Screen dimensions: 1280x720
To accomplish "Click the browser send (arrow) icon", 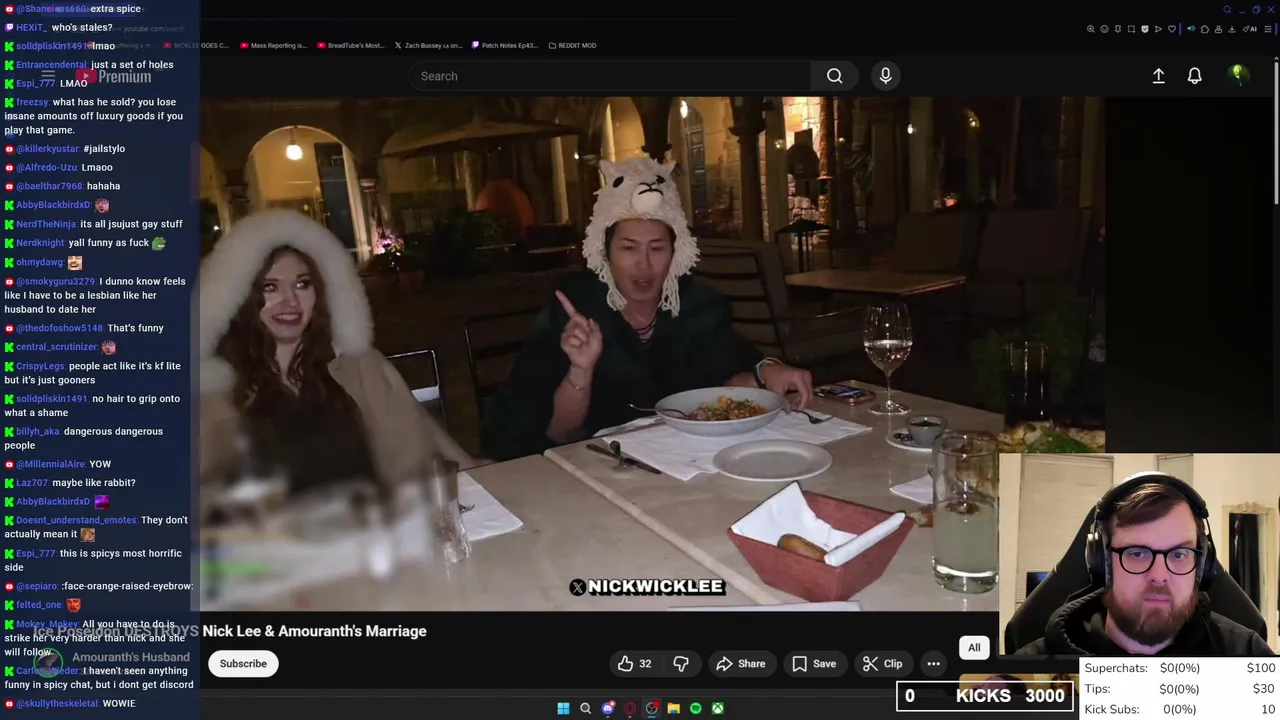I will (x=1158, y=29).
